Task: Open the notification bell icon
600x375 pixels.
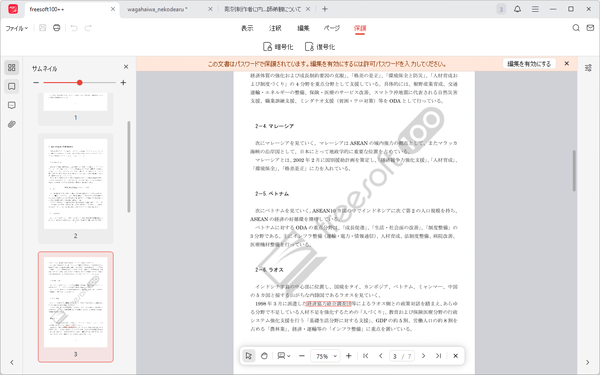Action: [517, 9]
